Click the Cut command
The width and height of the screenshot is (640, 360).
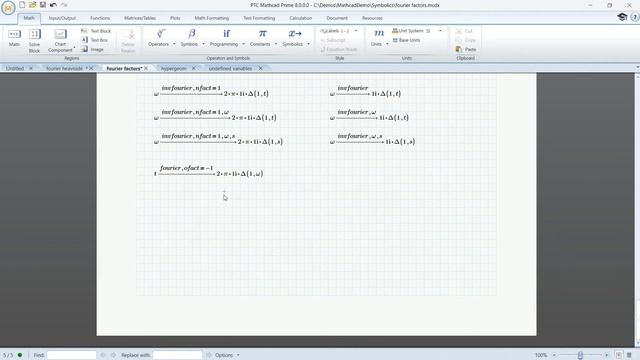coord(464,31)
